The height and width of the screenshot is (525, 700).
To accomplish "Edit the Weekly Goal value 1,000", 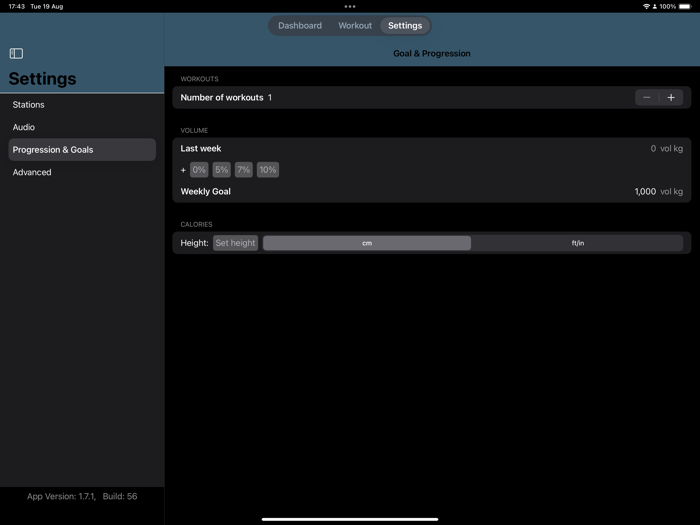I will tap(645, 192).
